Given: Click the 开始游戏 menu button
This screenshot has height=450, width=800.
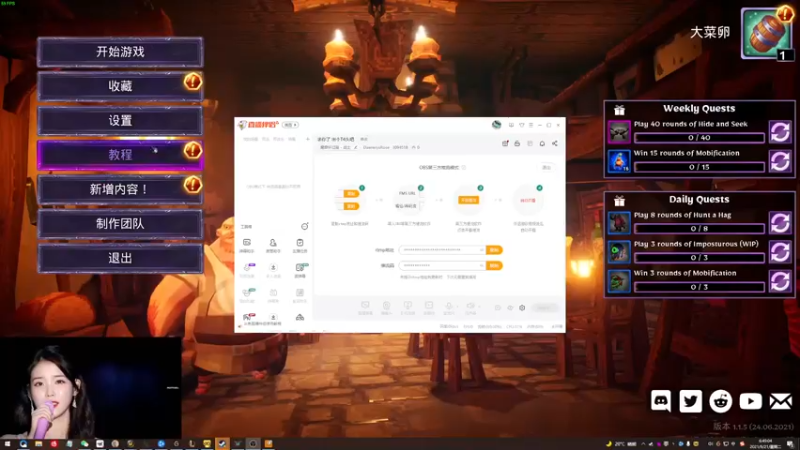Looking at the screenshot, I should point(120,52).
